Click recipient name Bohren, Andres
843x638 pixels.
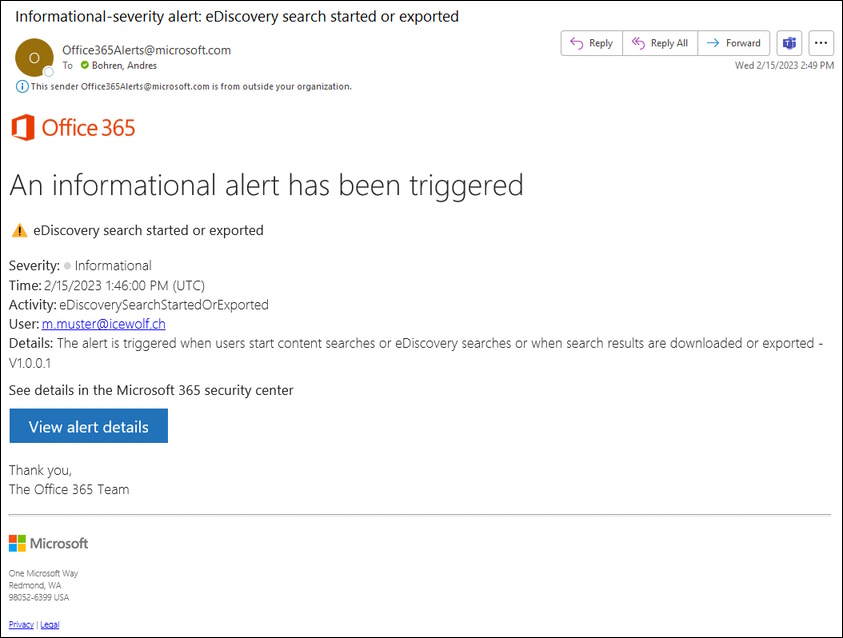124,66
